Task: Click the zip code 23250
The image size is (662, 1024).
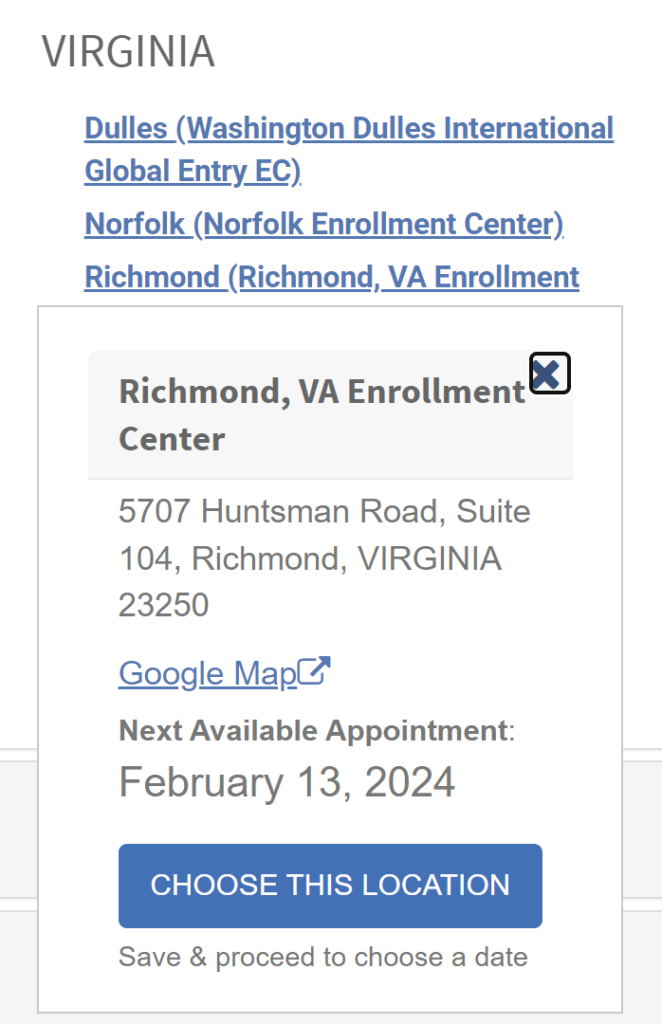Action: pos(164,605)
